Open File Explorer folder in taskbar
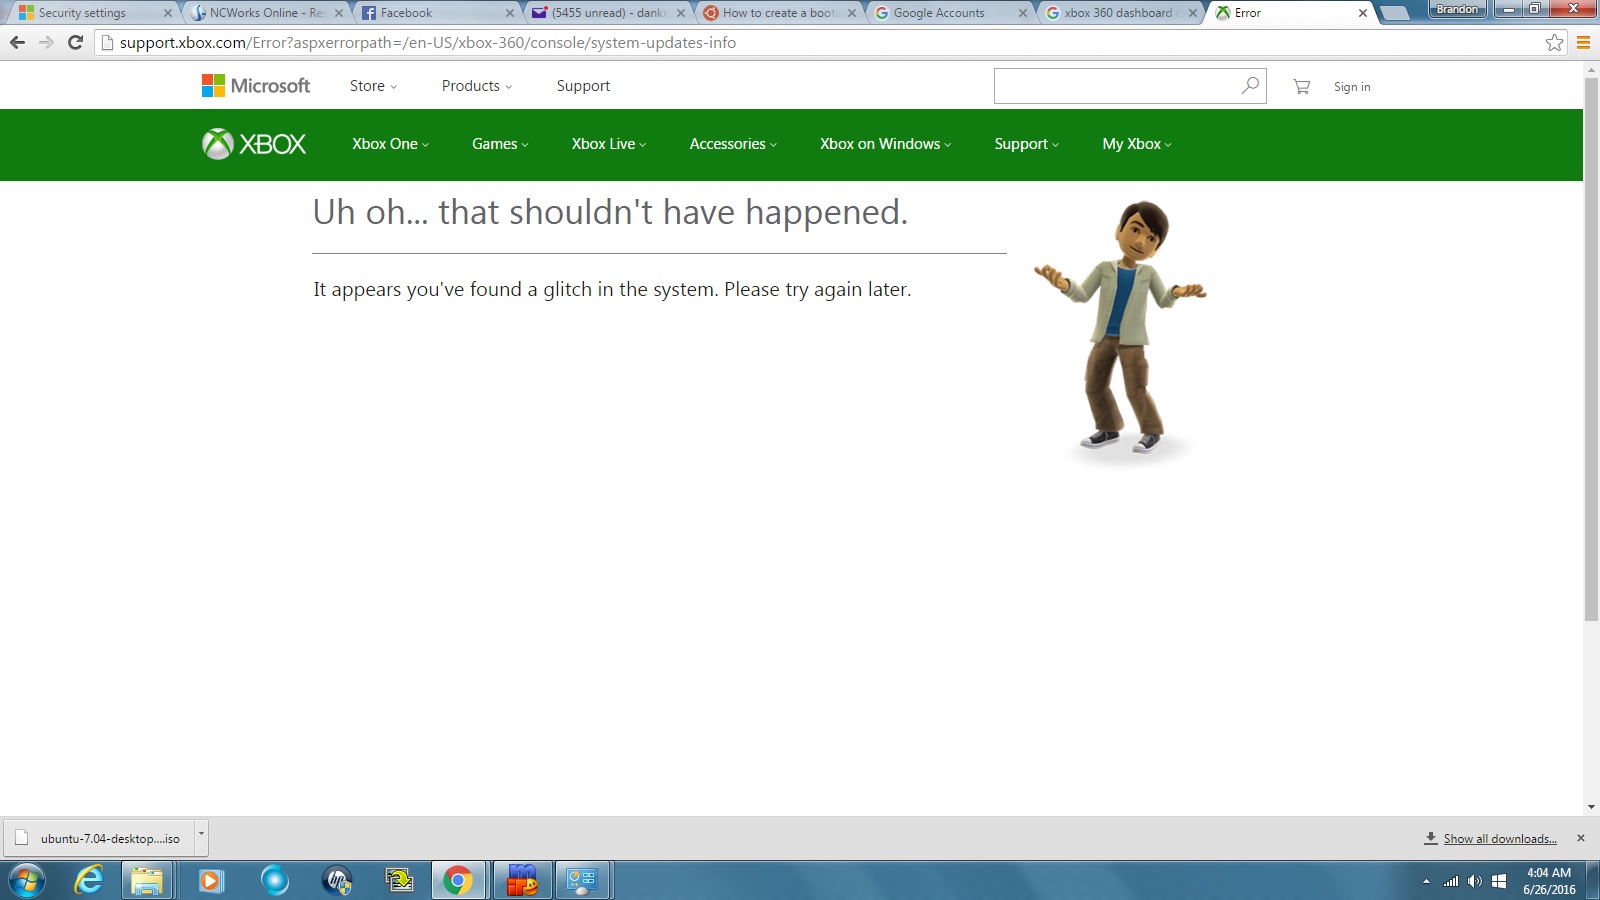The image size is (1600, 900). pyautogui.click(x=147, y=881)
